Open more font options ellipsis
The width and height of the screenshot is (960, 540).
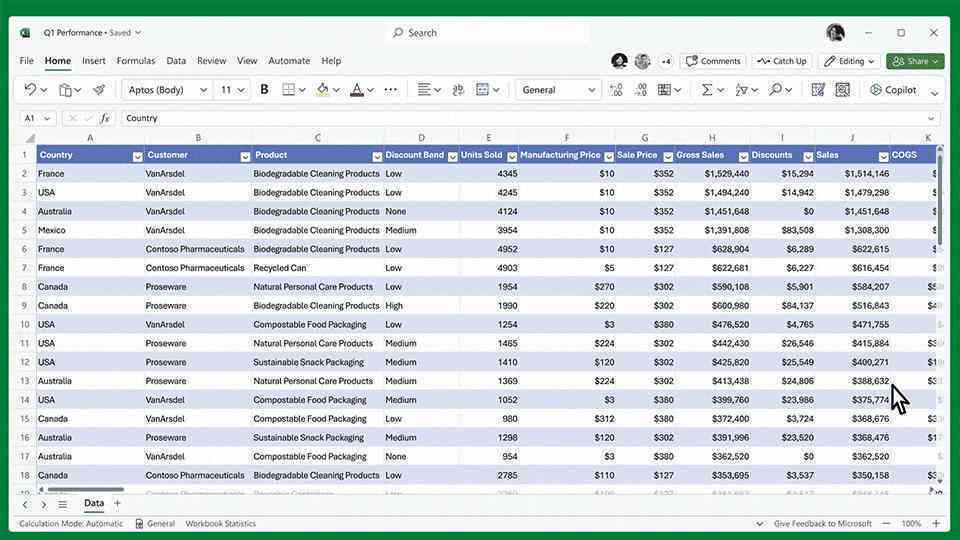(x=391, y=90)
